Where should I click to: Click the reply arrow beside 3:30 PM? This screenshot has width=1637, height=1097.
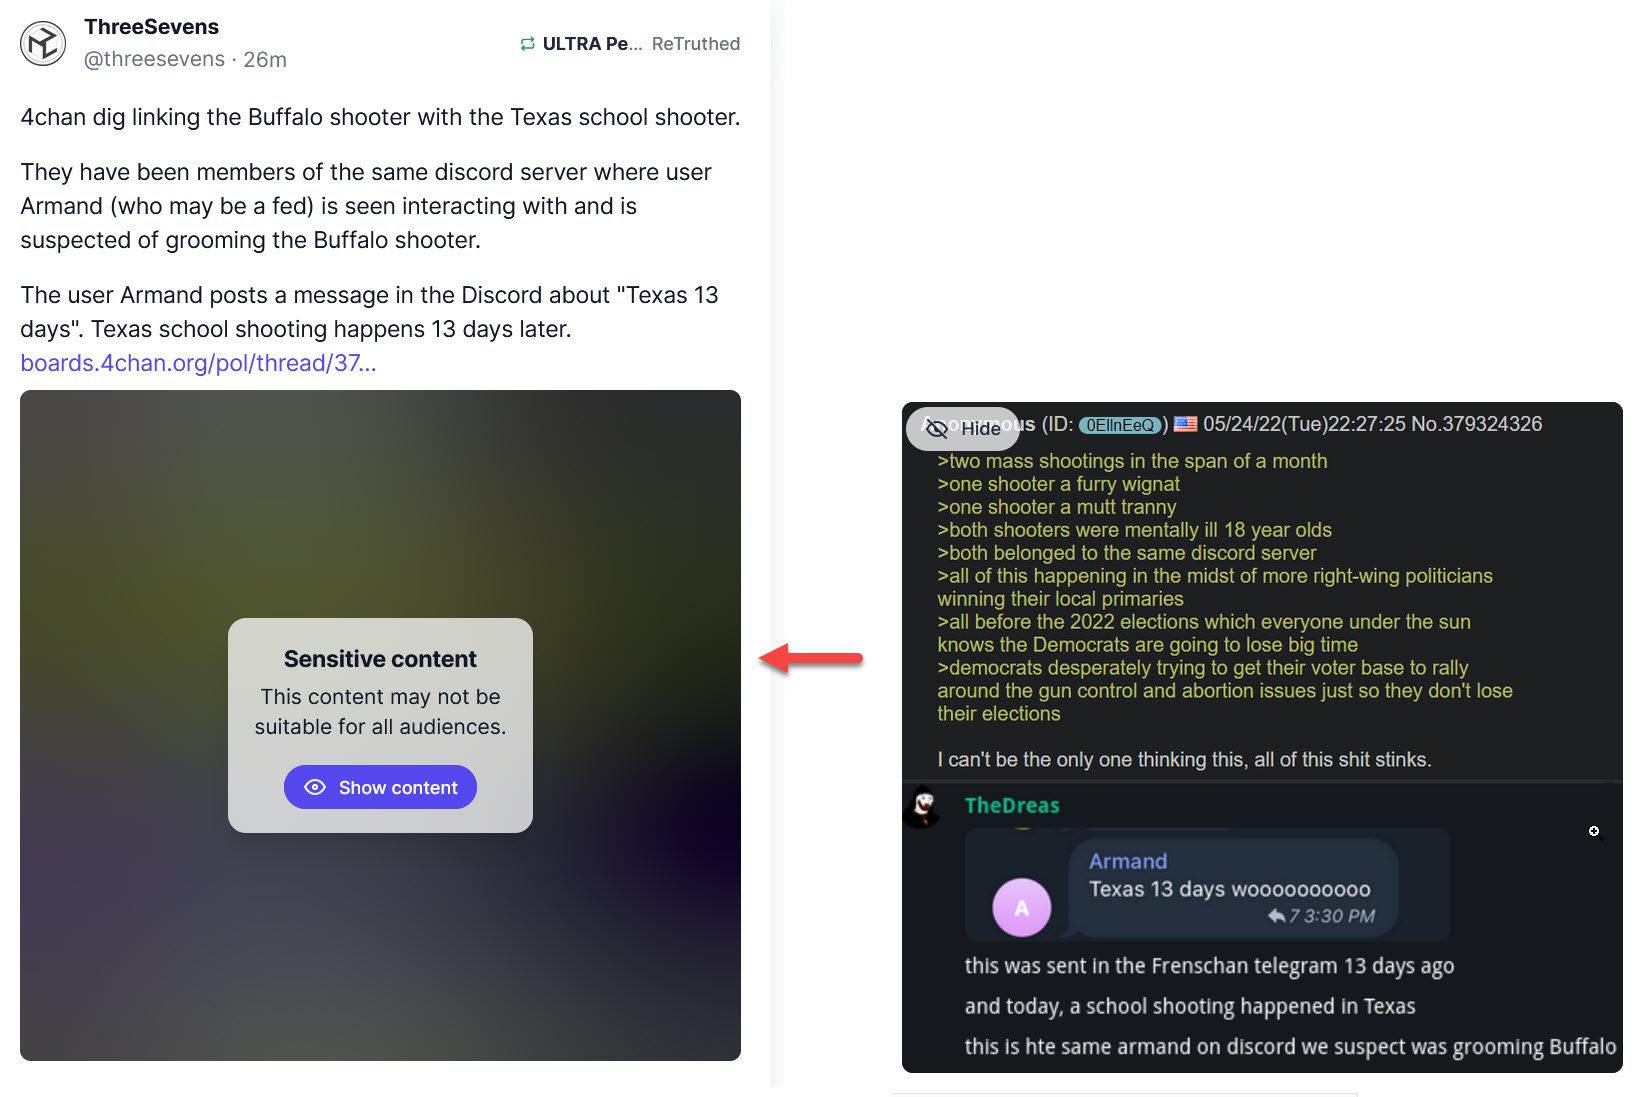[x=1276, y=916]
